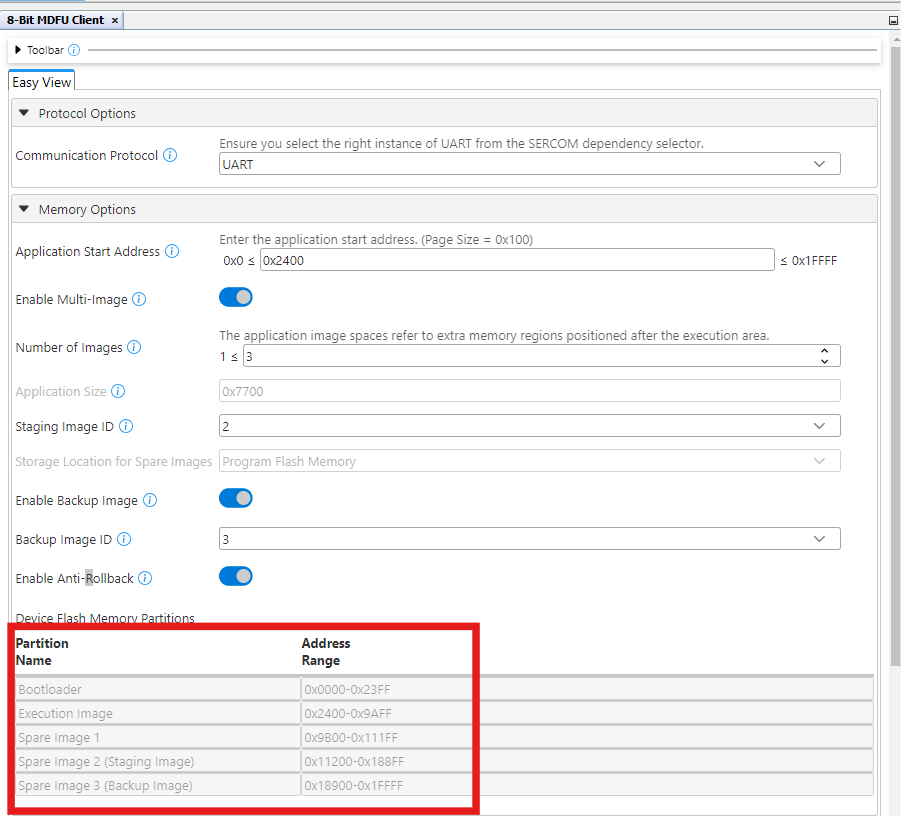901x816 pixels.
Task: Expand the Toolbar disclosure triangle
Action: tap(18, 50)
